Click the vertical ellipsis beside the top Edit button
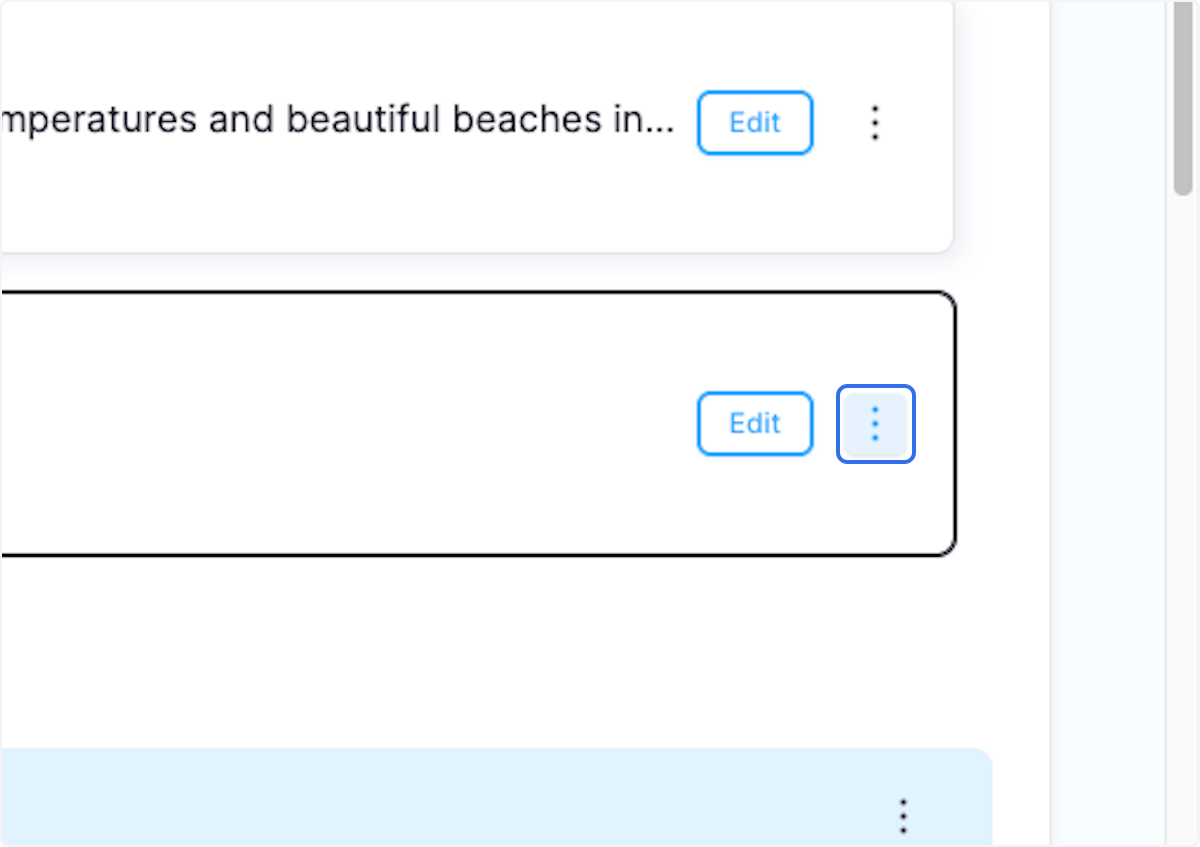The height and width of the screenshot is (847, 1200). click(874, 122)
